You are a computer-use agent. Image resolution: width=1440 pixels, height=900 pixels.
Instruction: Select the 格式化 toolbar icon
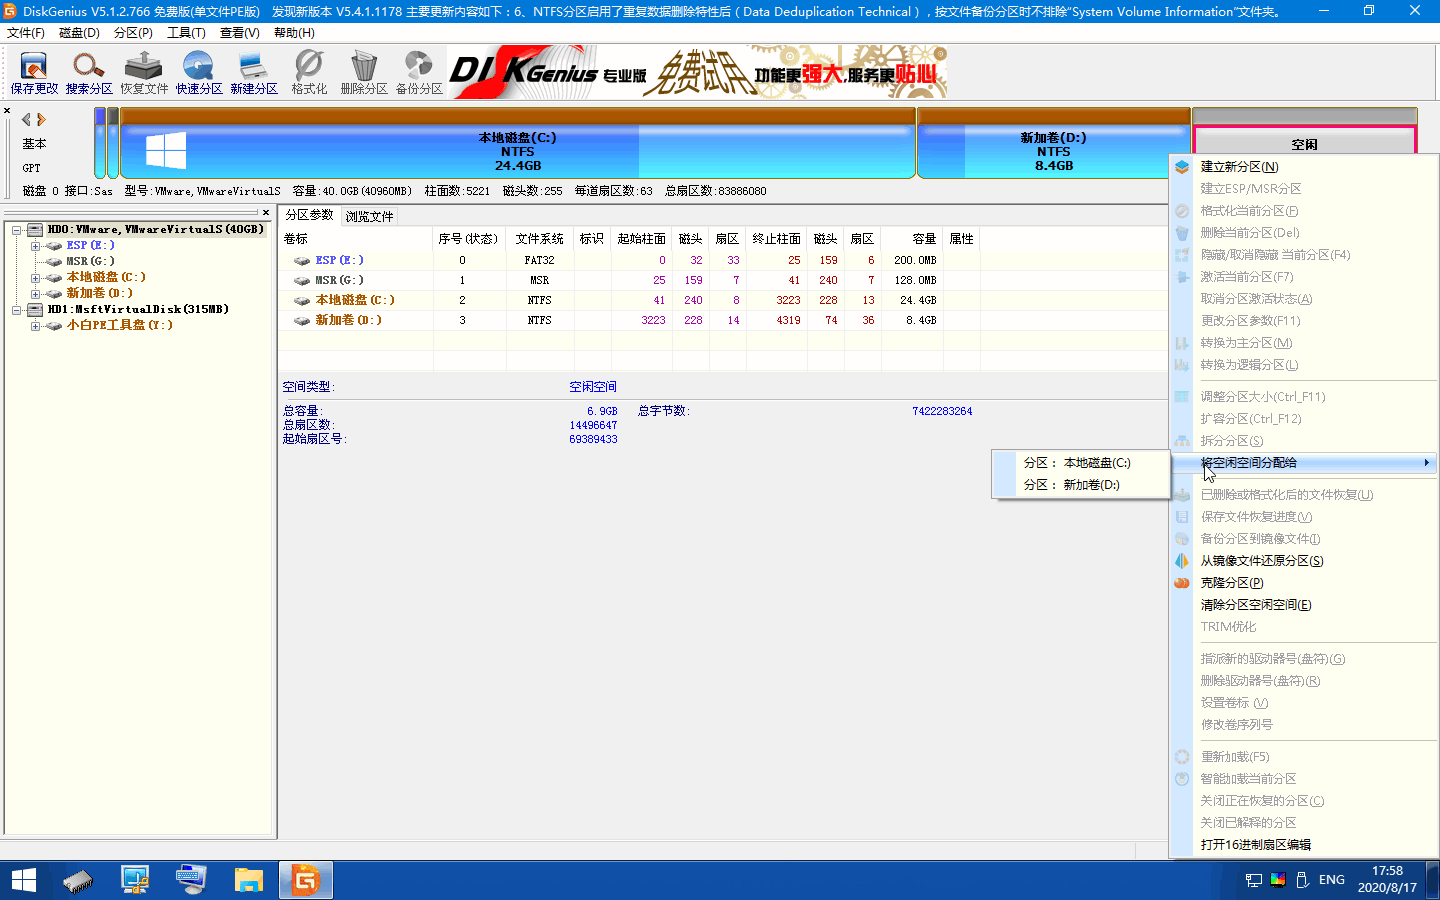[309, 74]
